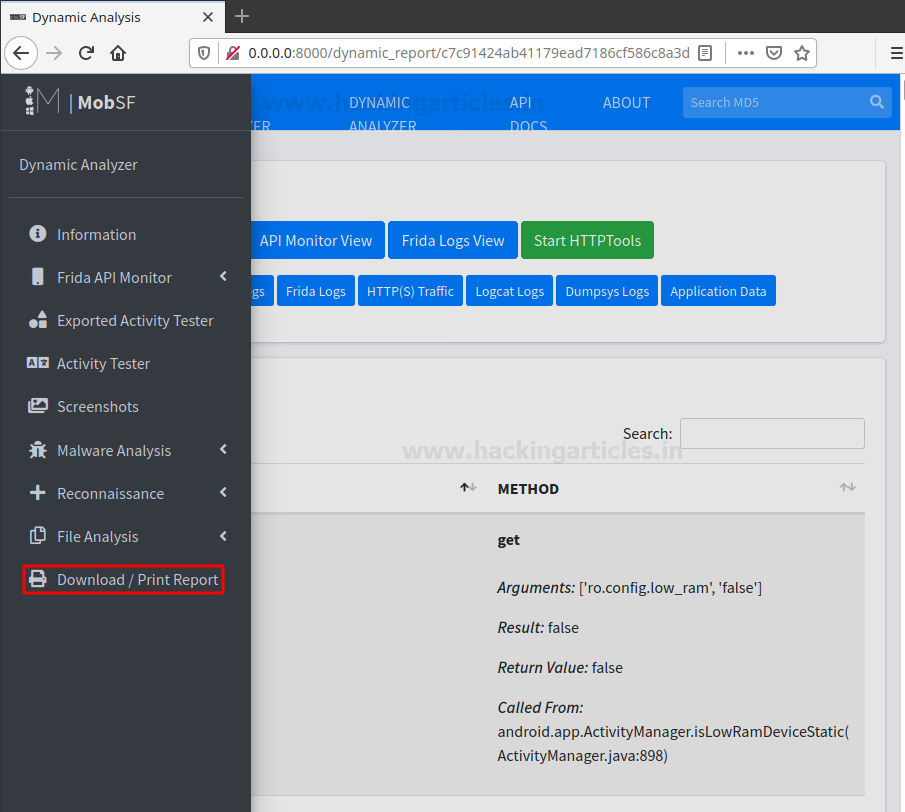
Task: Click the Dumpsys Logs button
Action: click(607, 291)
